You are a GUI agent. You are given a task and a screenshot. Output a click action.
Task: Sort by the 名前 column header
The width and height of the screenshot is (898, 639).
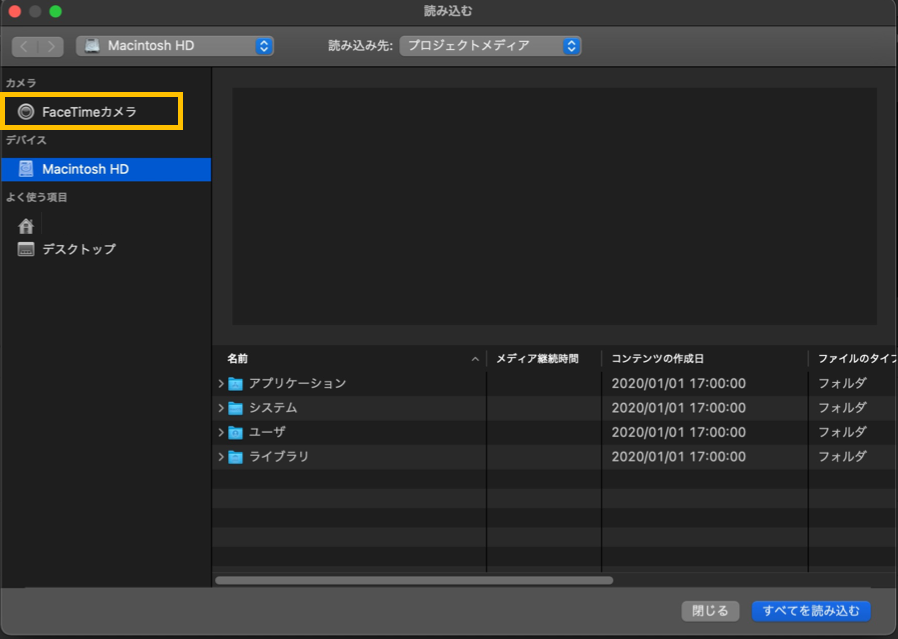(237, 358)
